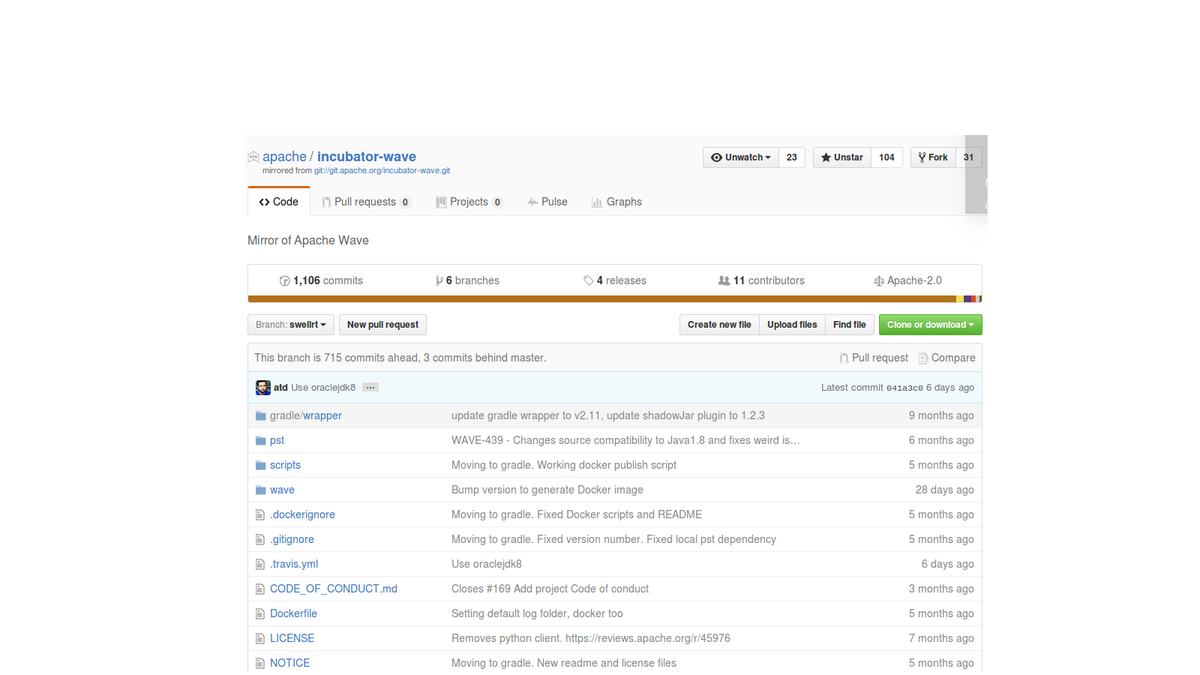Expand commit message ellipsis button
This screenshot has height=675, width=1200.
click(x=370, y=388)
